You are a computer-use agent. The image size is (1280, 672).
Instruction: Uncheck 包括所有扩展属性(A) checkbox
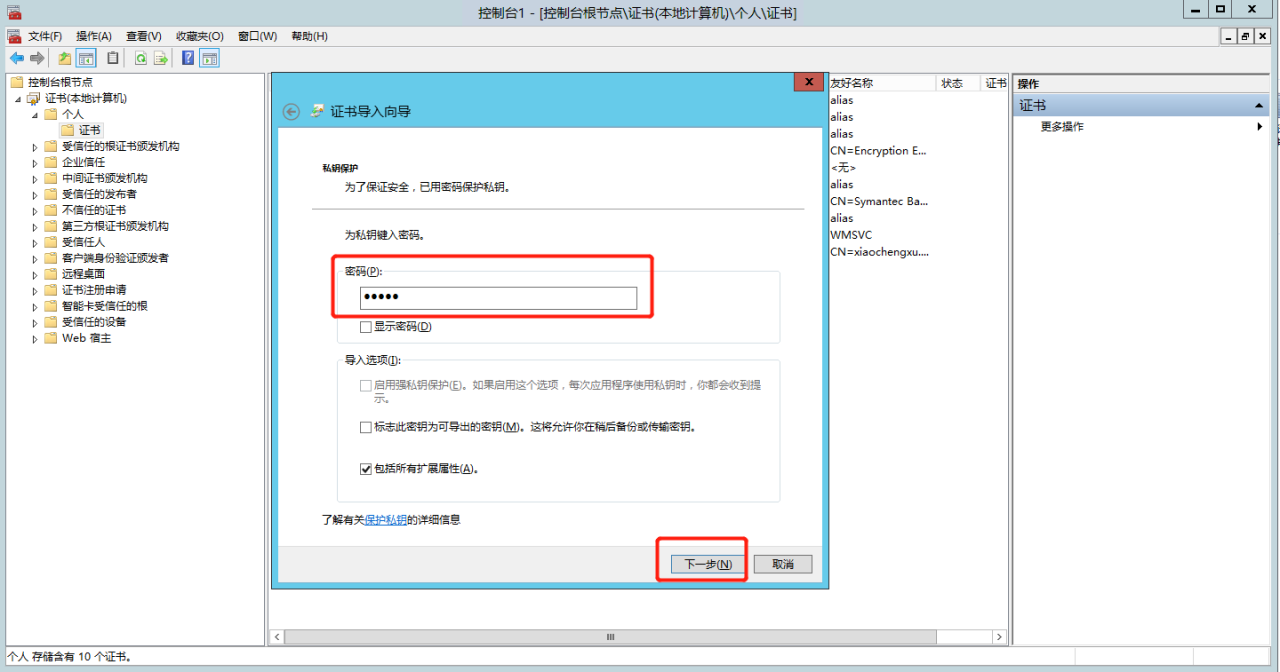click(366, 468)
